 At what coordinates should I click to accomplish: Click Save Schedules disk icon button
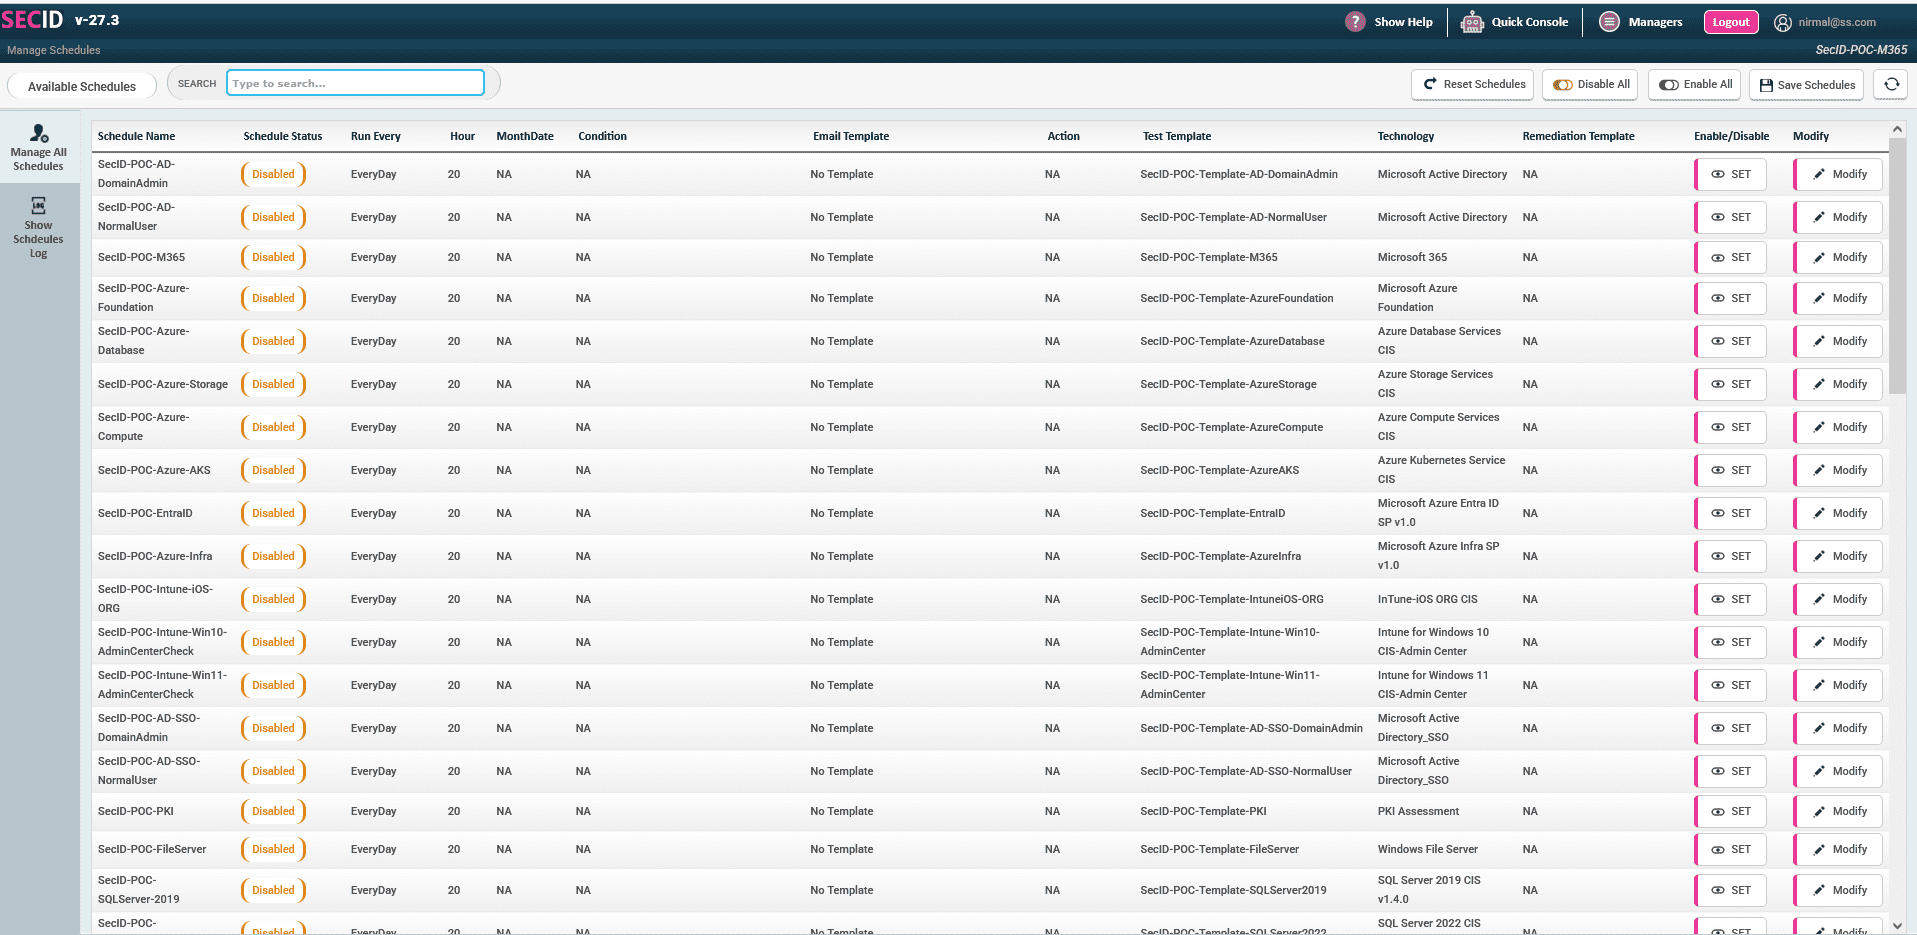click(x=1807, y=85)
